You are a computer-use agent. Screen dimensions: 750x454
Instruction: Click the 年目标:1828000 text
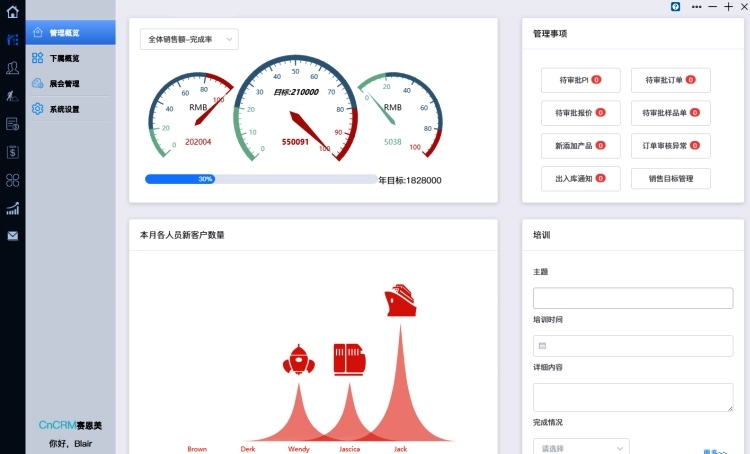pos(410,180)
